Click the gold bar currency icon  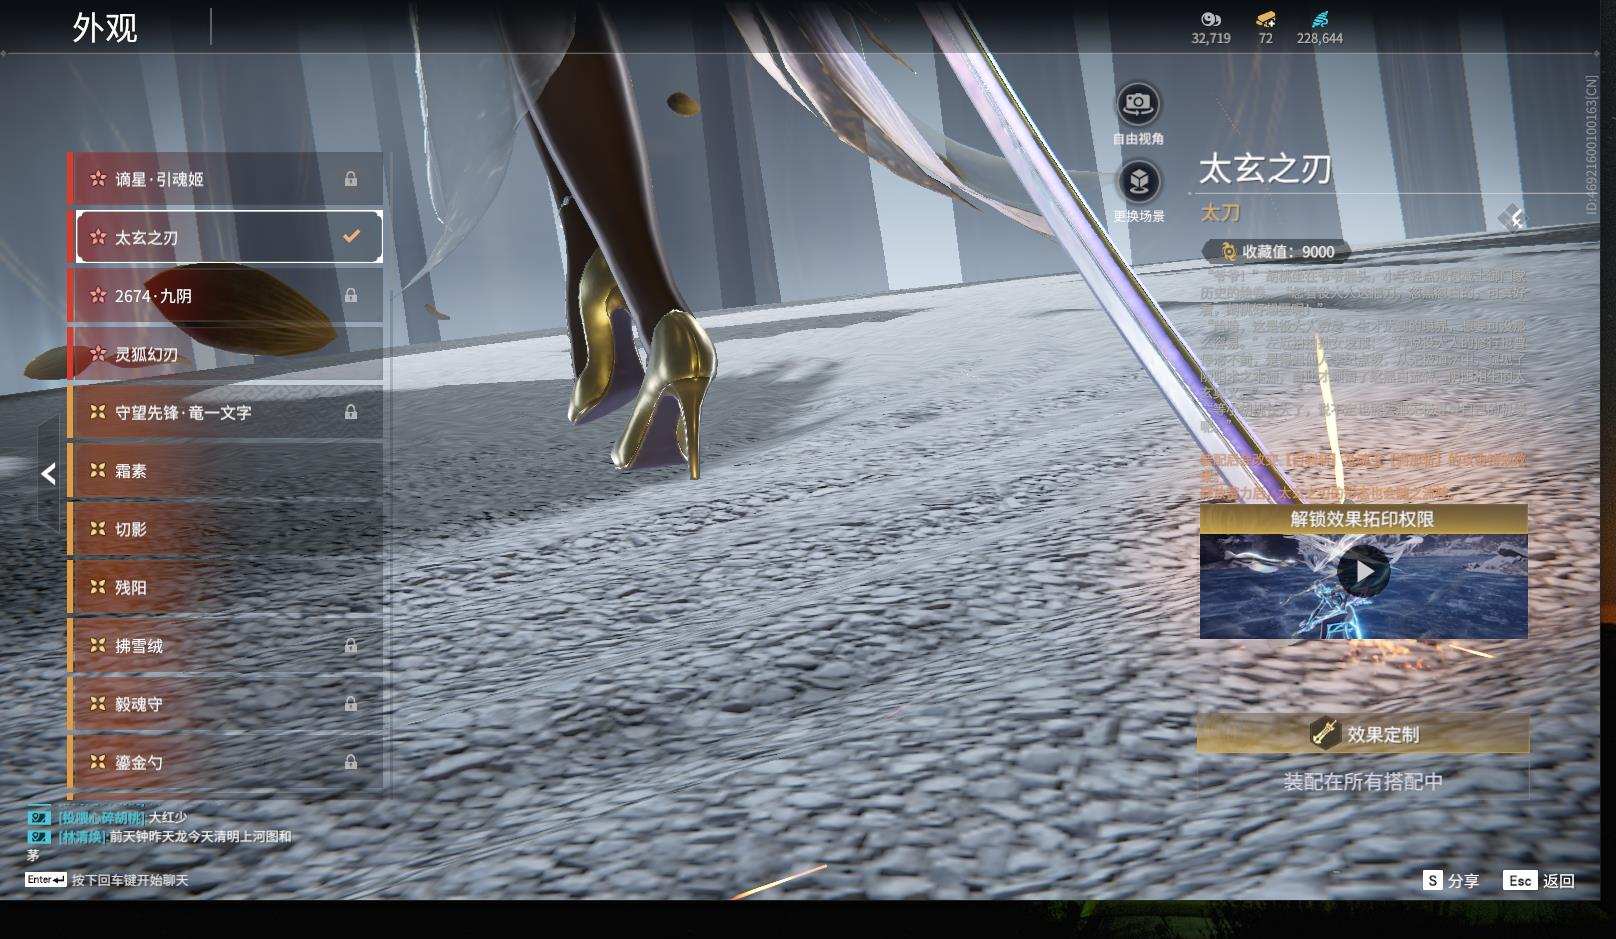pyautogui.click(x=1265, y=19)
